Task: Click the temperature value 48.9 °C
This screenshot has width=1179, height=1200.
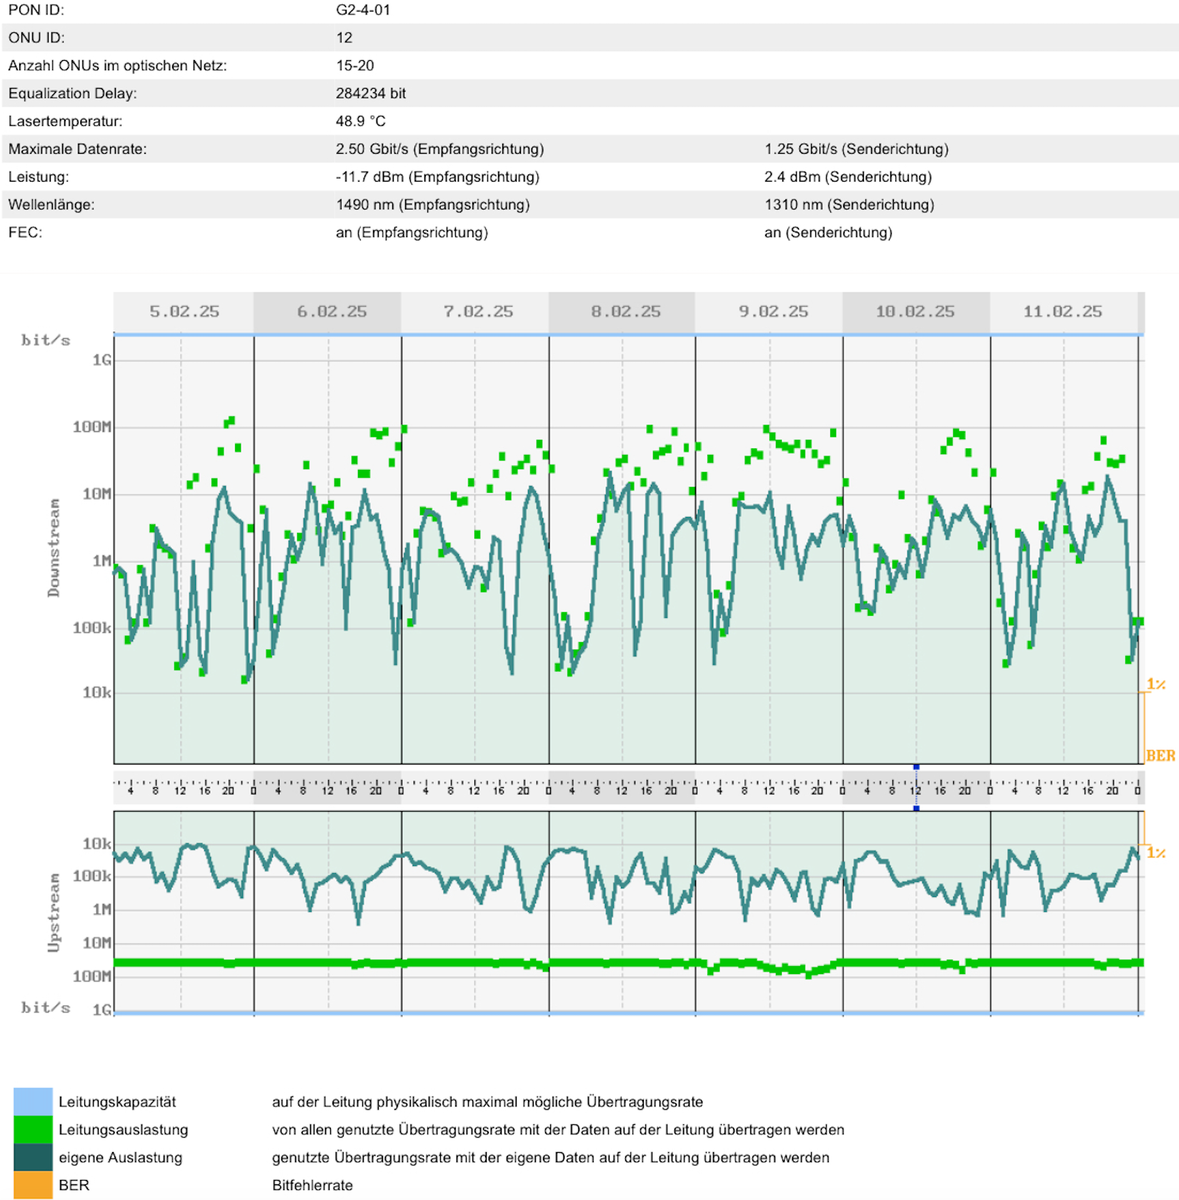Action: pos(361,121)
